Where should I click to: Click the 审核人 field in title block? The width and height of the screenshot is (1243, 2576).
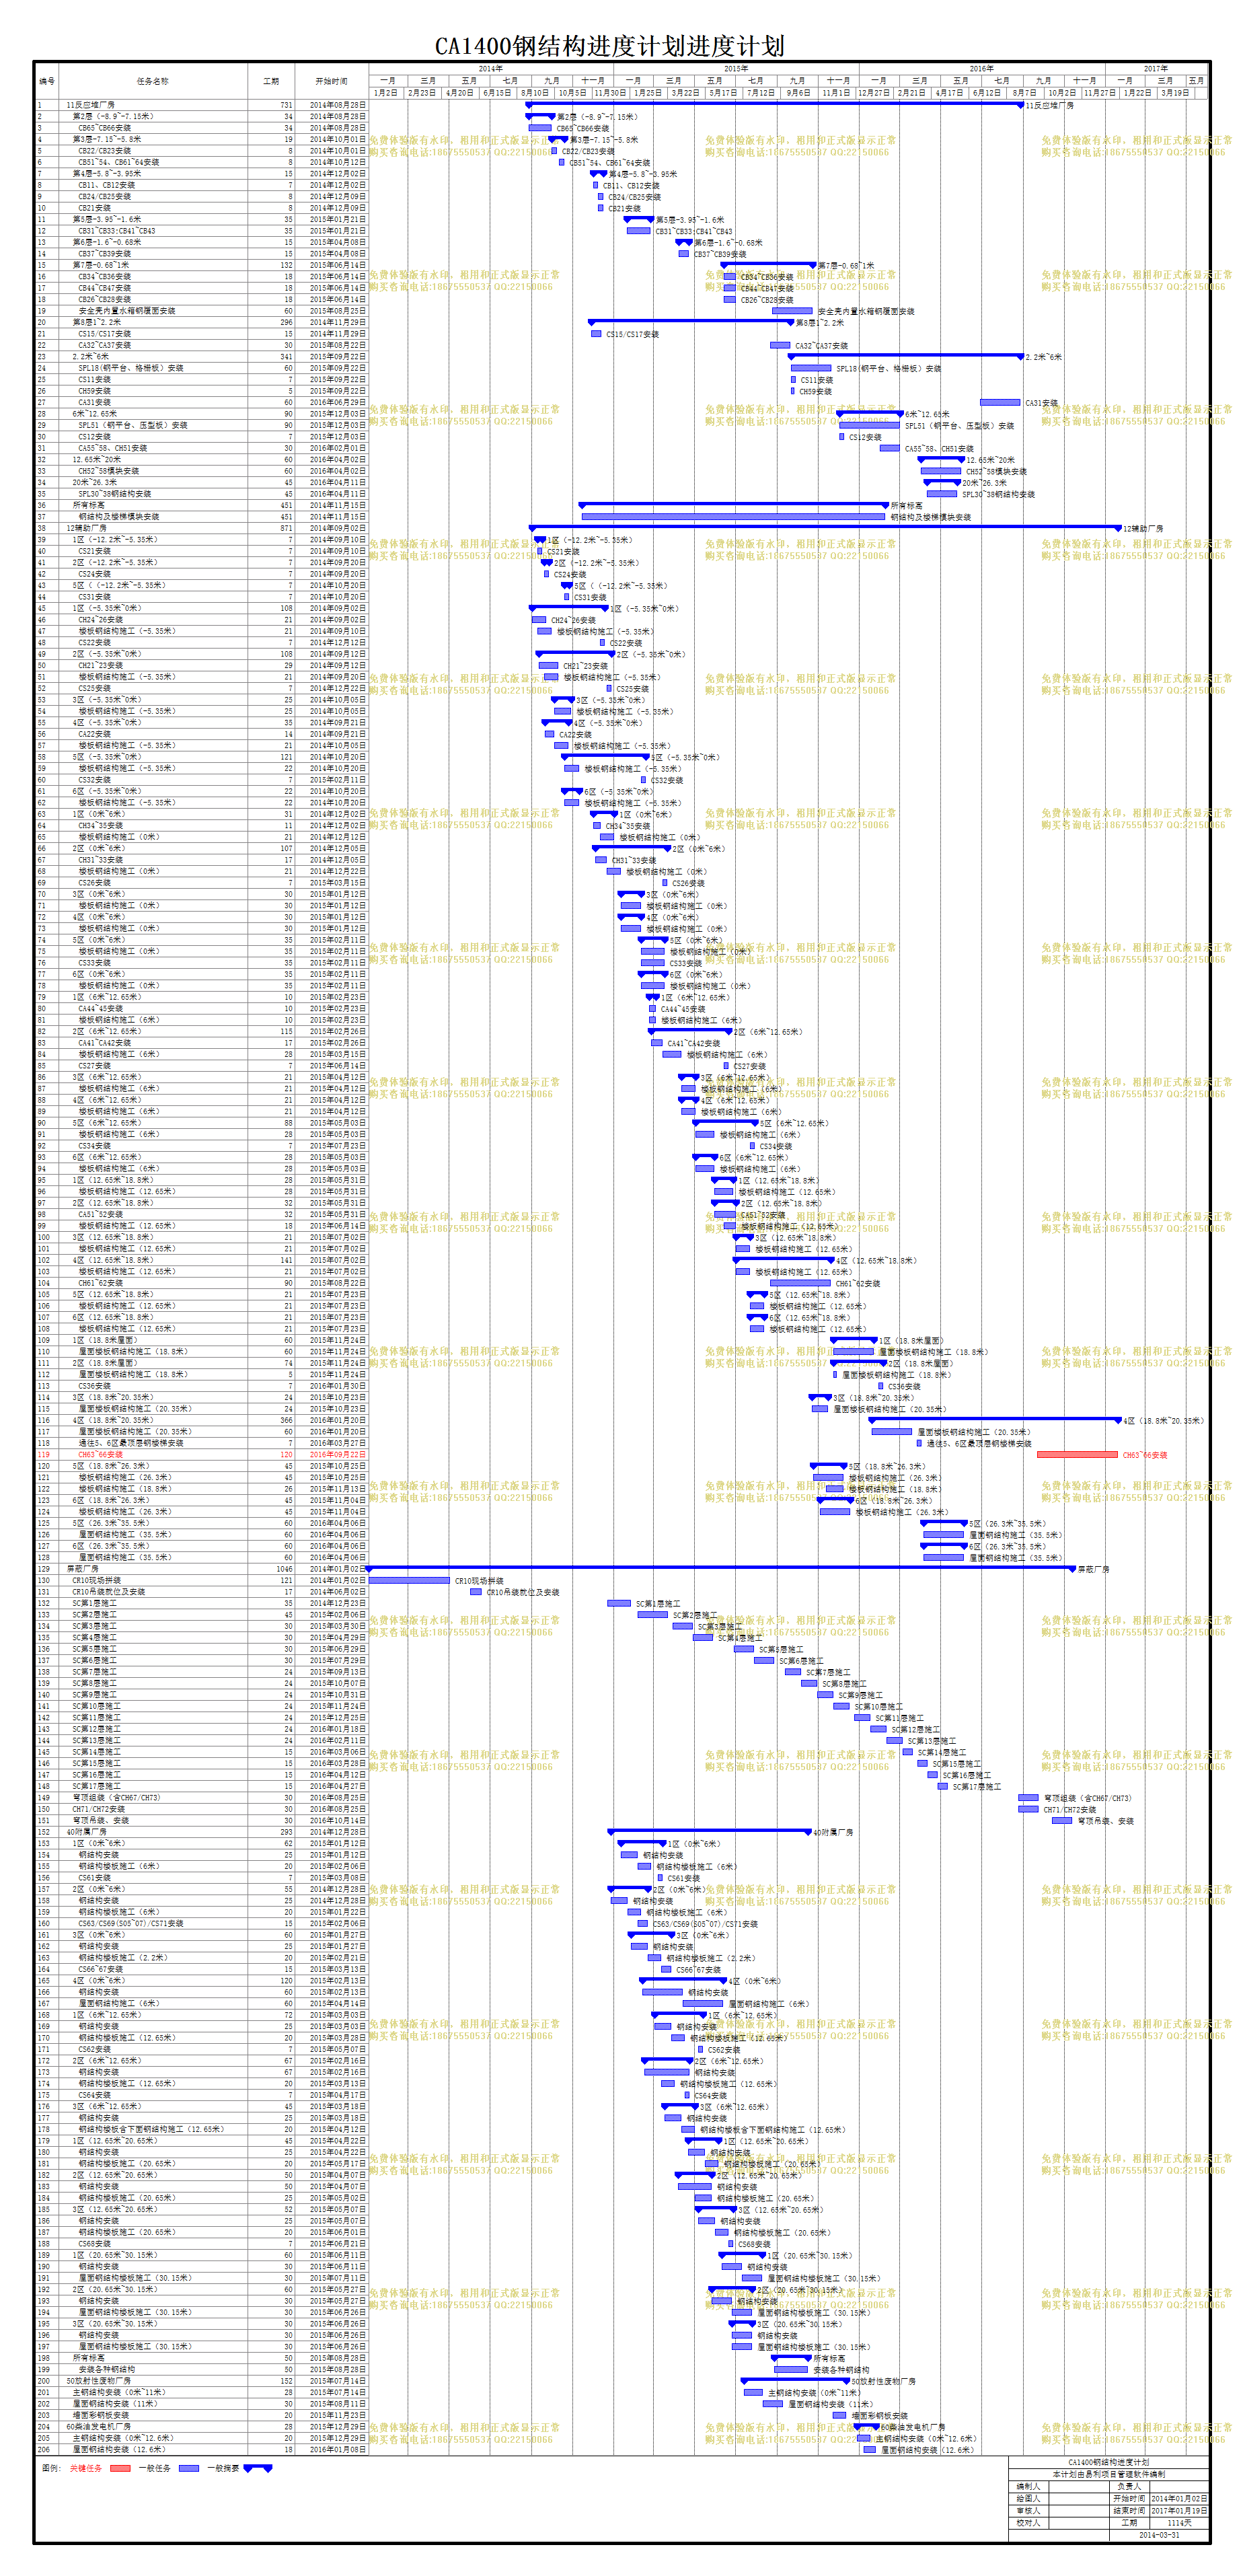pos(1028,2510)
